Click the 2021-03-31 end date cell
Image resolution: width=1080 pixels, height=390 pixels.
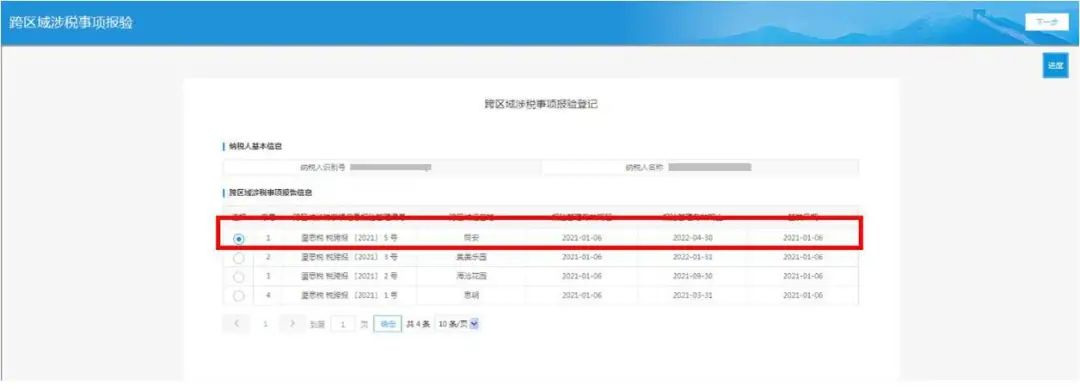click(691, 296)
